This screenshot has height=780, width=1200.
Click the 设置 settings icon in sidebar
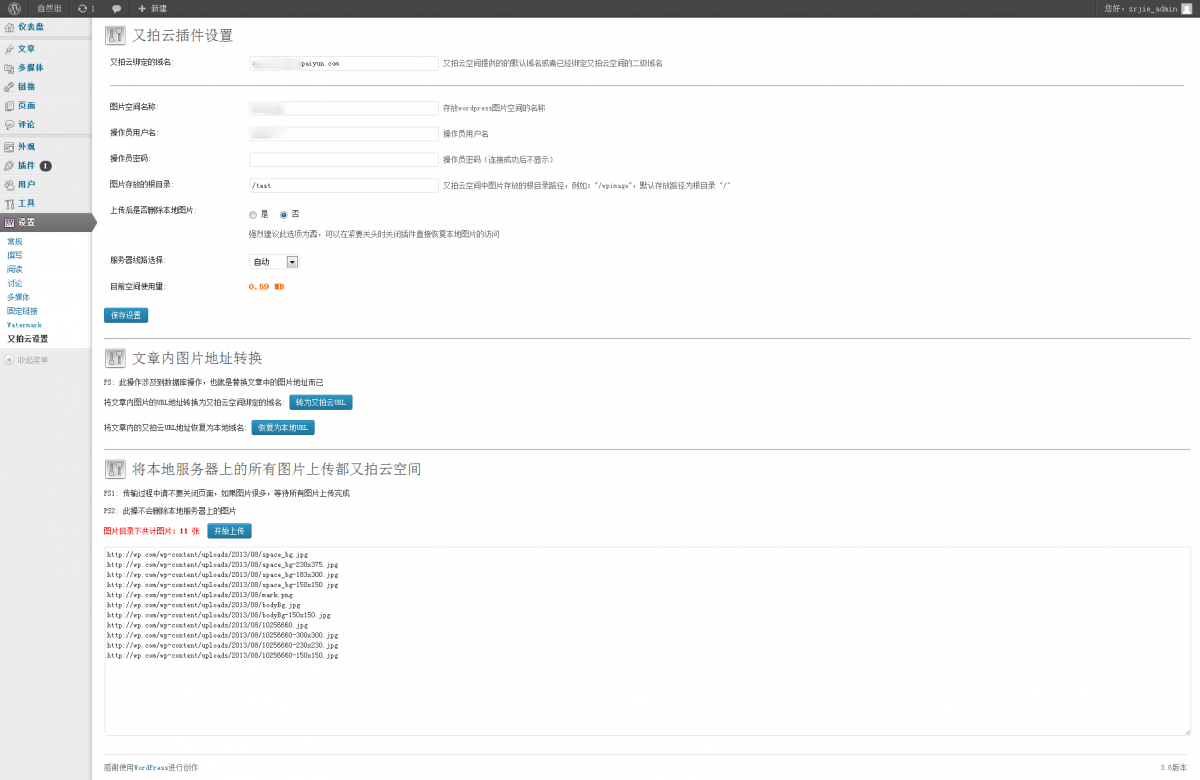coord(10,222)
